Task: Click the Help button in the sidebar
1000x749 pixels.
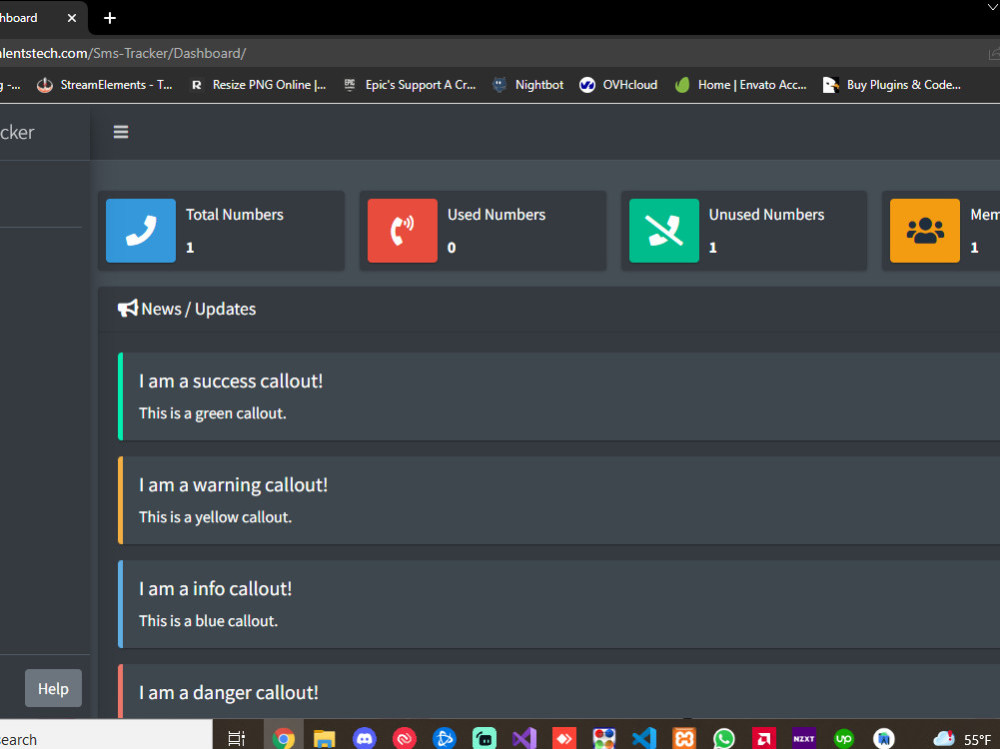Action: [x=54, y=688]
